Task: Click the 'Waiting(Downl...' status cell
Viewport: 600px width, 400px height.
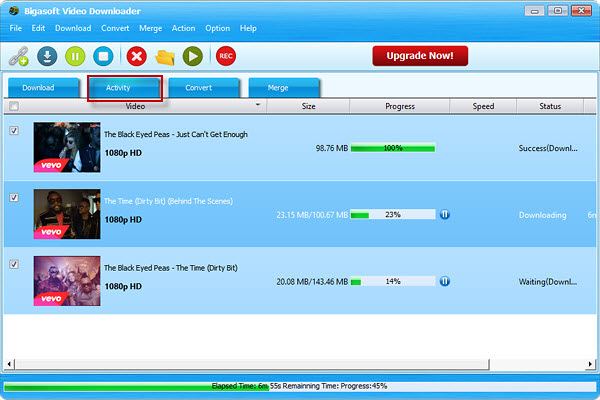Action: (548, 282)
